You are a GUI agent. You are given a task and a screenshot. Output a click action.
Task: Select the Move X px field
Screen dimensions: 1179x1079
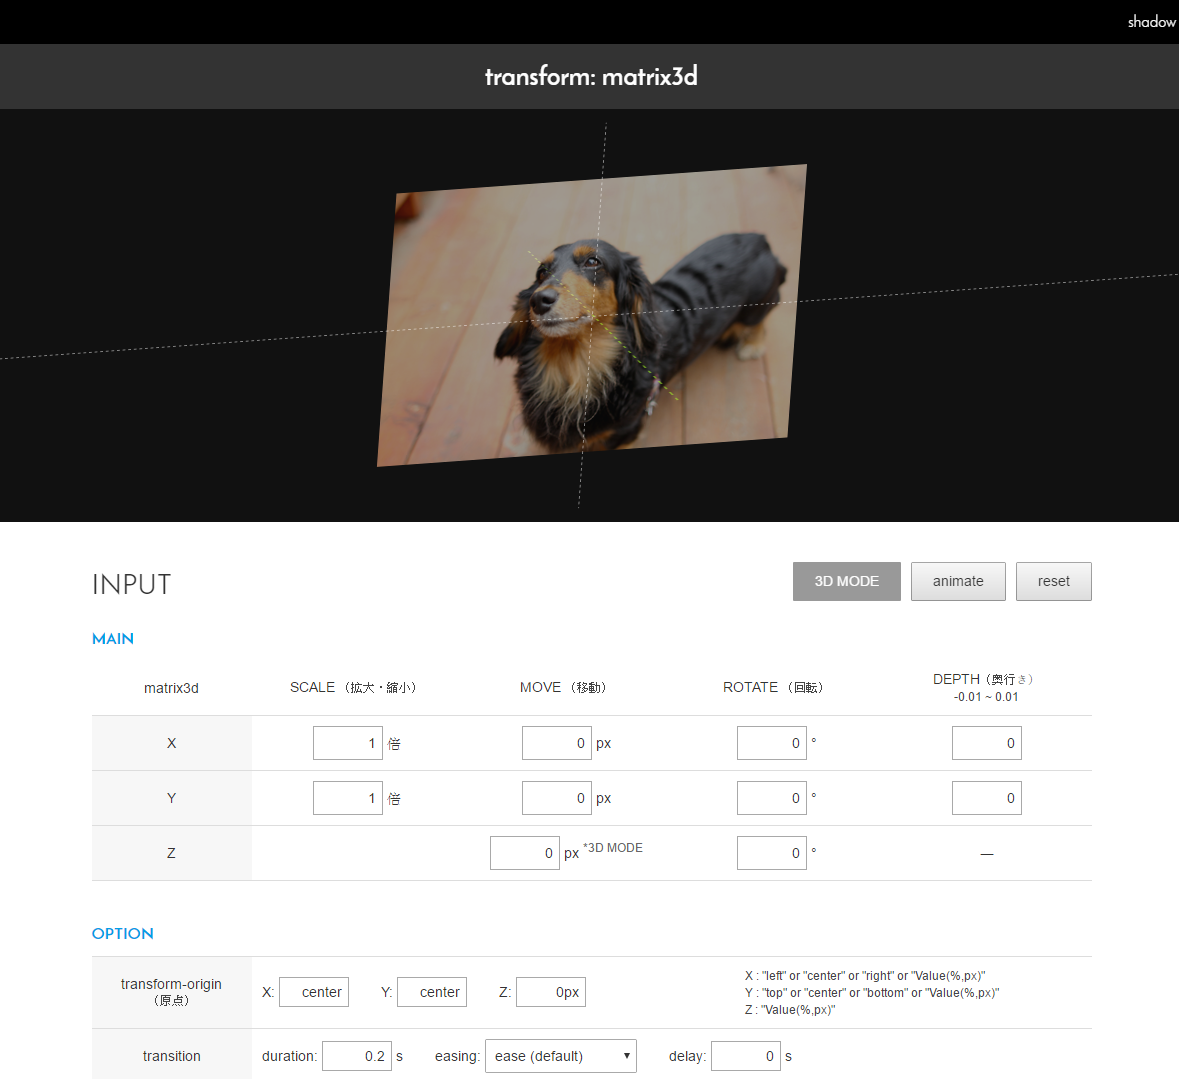[556, 743]
